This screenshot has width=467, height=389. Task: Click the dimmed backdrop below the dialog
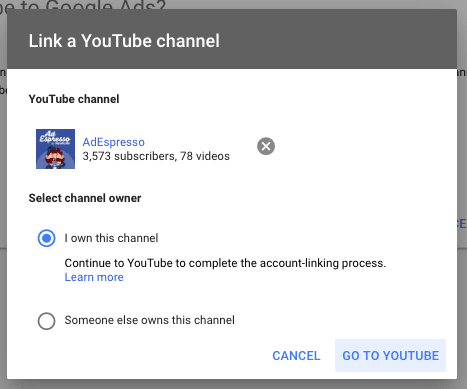coord(233,384)
